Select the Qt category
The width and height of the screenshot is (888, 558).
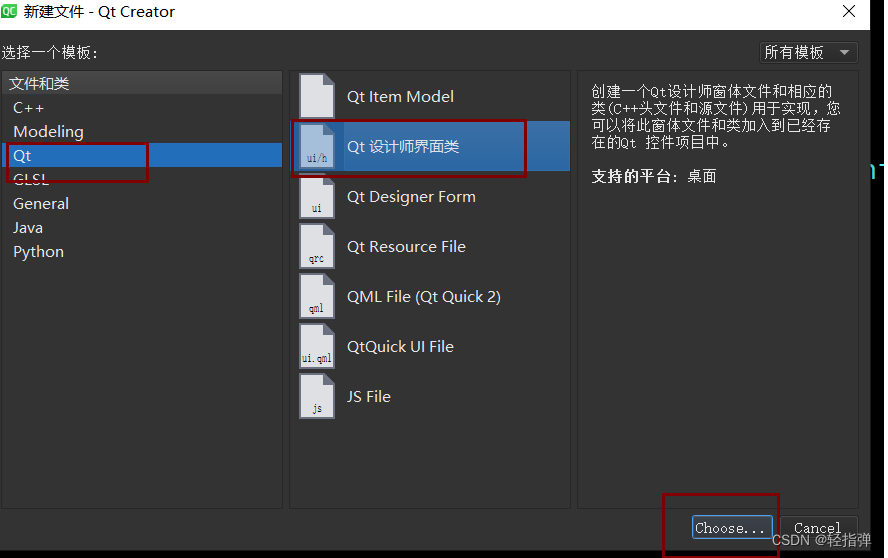pos(142,155)
